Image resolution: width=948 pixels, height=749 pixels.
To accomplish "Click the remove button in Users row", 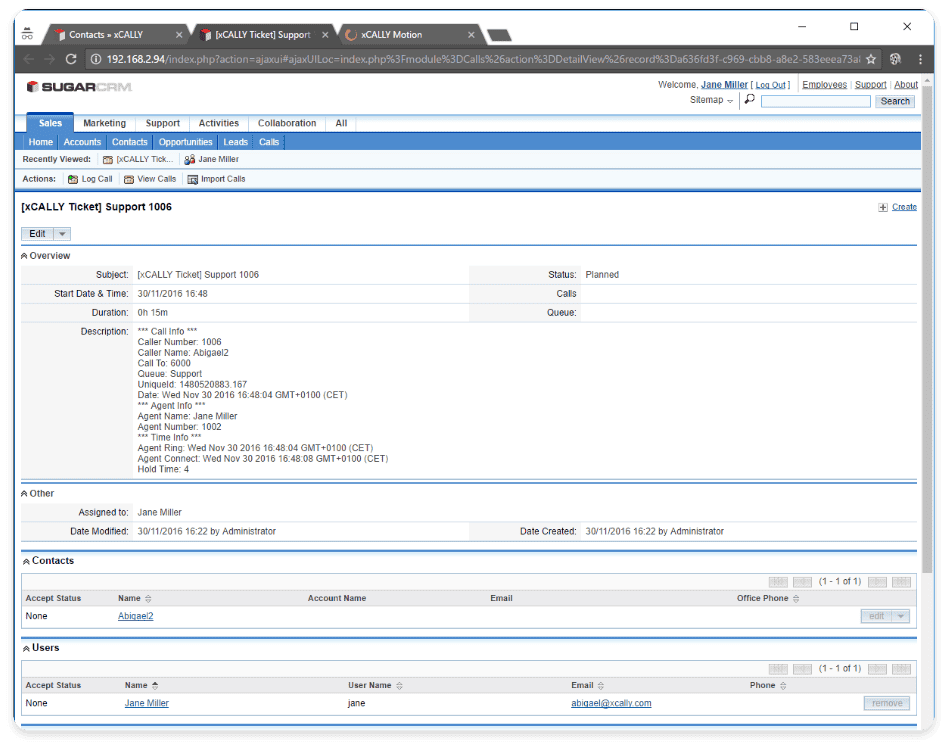I will [x=887, y=703].
